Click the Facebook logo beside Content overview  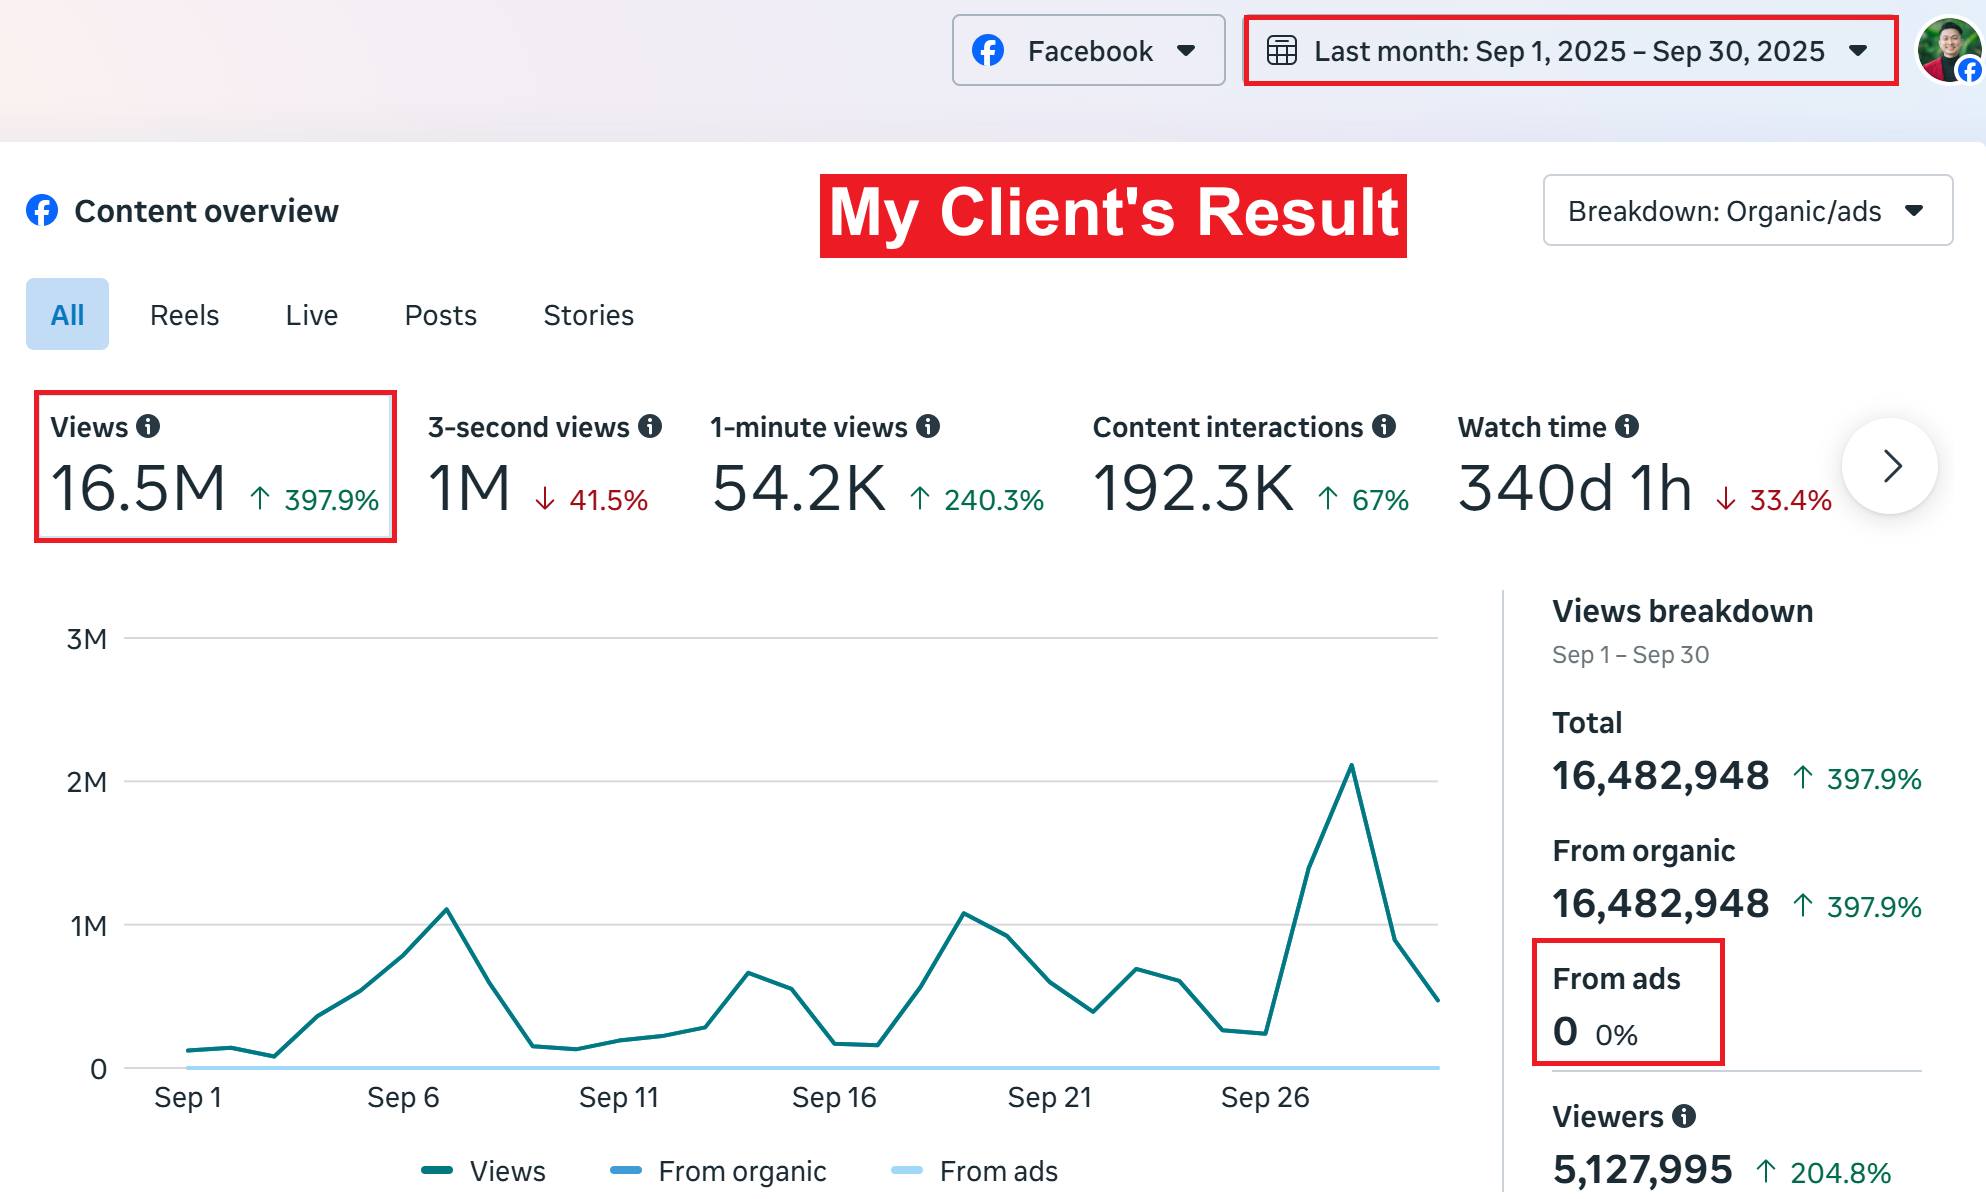pyautogui.click(x=42, y=211)
